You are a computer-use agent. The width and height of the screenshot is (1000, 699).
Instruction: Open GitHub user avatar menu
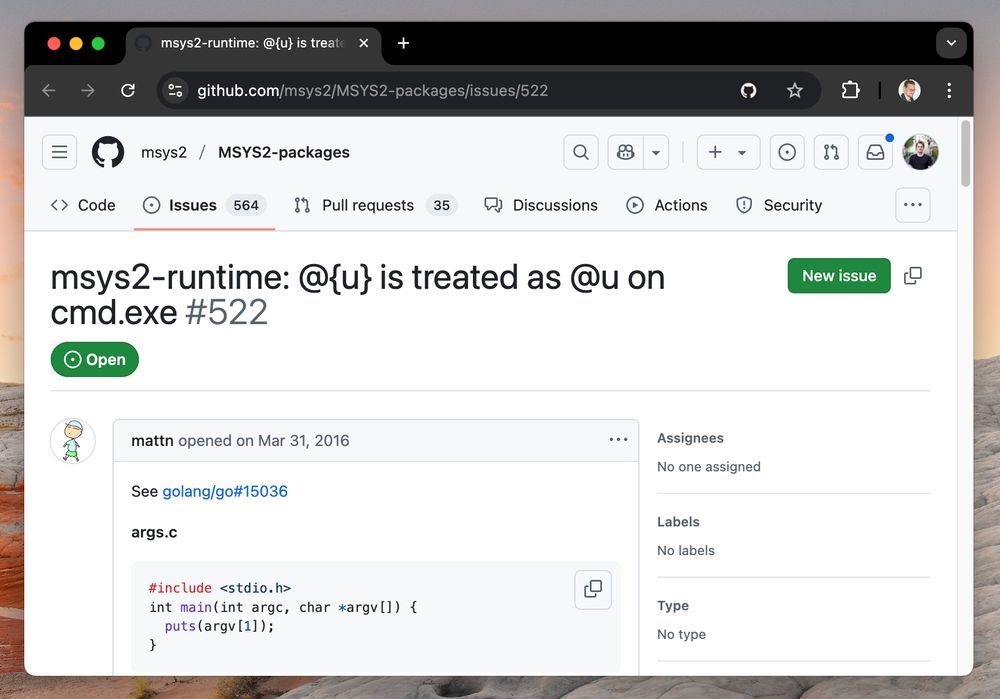[x=920, y=152]
